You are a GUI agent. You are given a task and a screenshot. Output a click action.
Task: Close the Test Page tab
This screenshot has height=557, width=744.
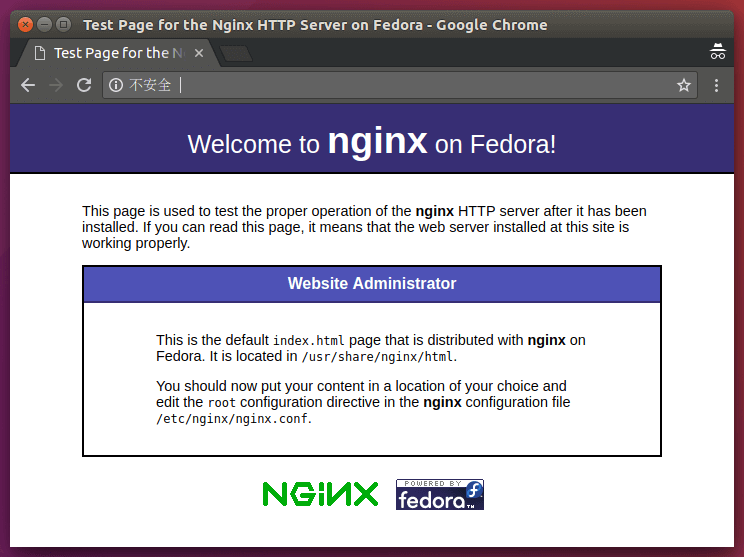(x=199, y=53)
